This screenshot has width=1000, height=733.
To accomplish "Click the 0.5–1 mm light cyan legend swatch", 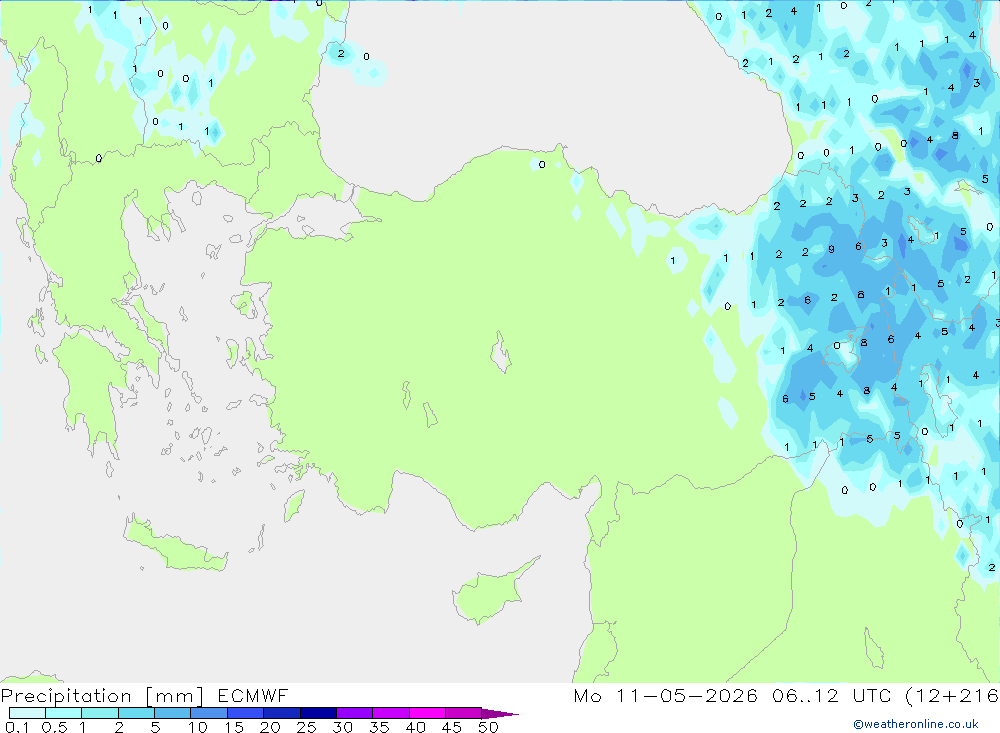I will pos(64,713).
